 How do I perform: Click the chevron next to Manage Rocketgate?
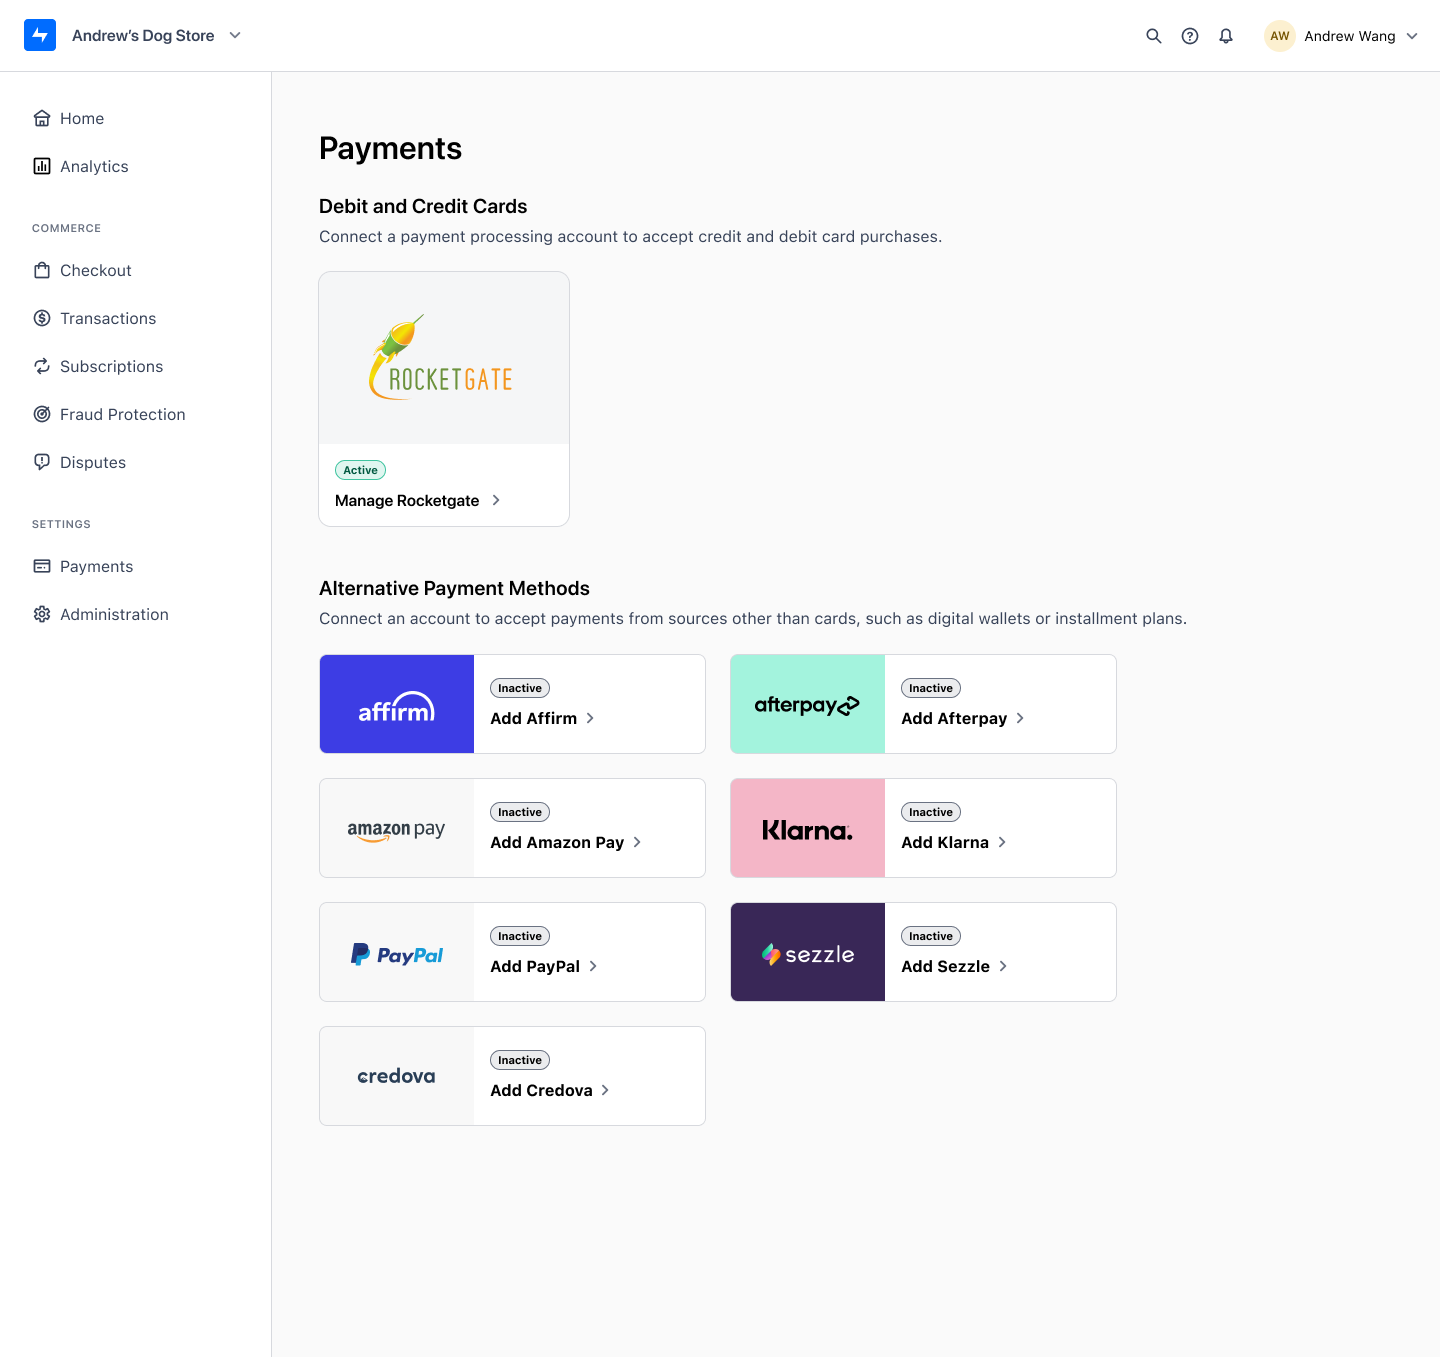[496, 500]
